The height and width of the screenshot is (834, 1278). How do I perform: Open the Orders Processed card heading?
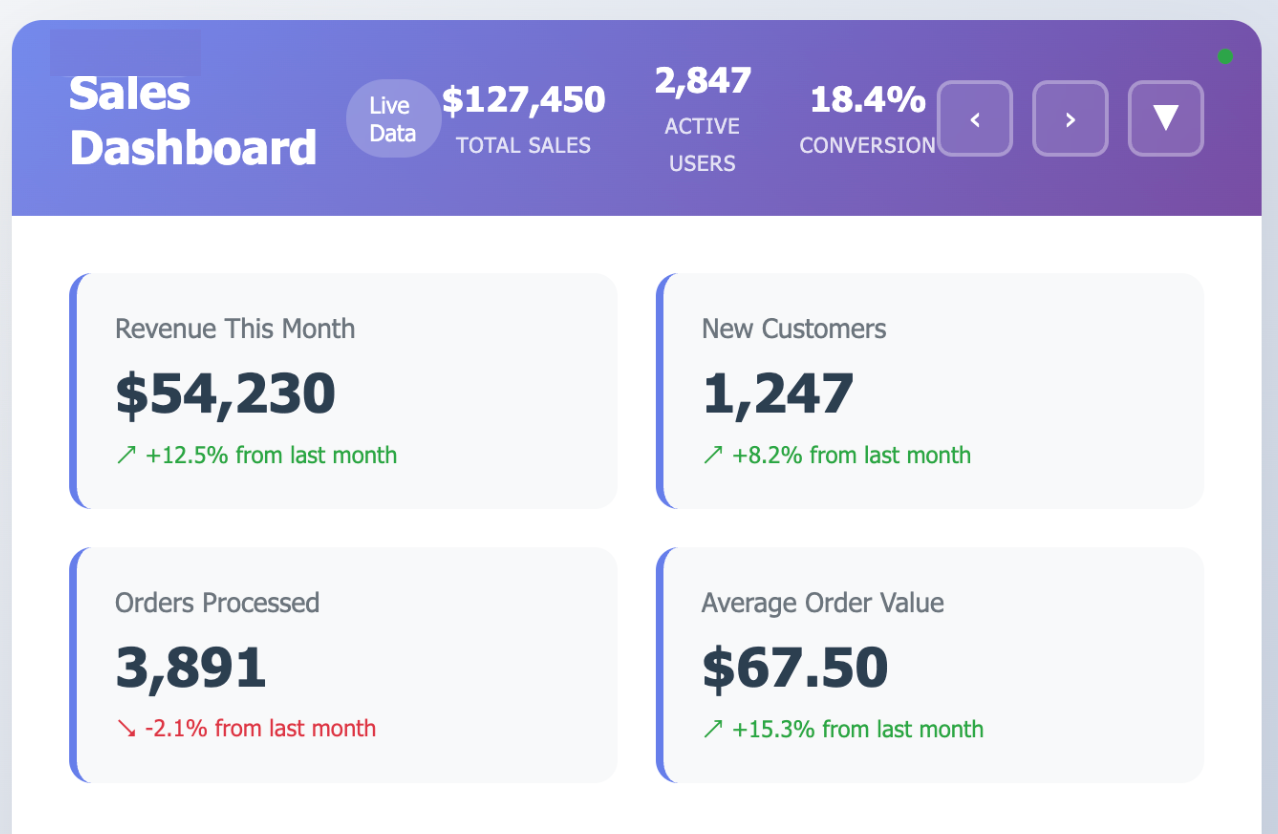[217, 603]
